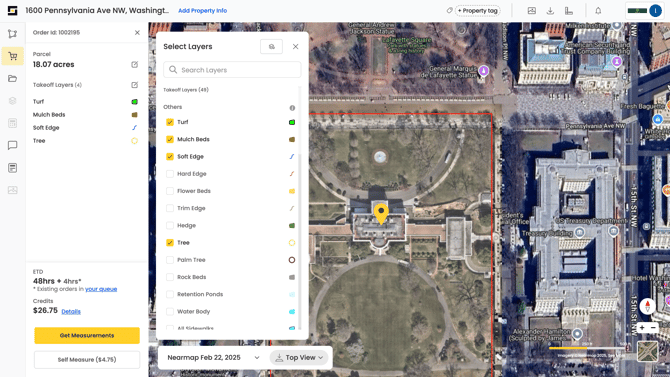Click the + Property tag button
This screenshot has height=377, width=670.
click(477, 10)
